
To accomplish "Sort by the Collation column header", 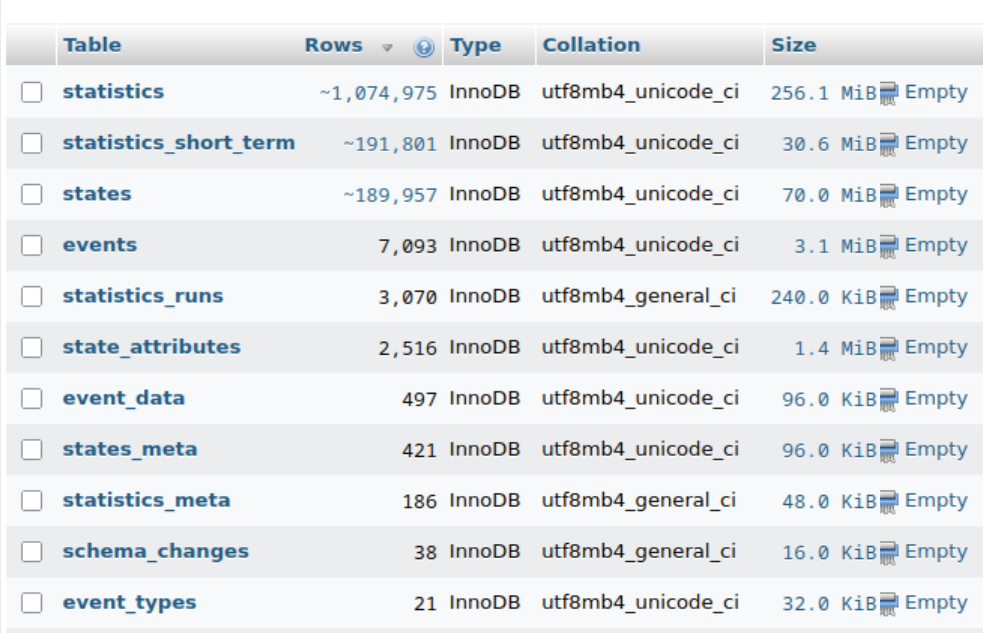I will coord(591,45).
